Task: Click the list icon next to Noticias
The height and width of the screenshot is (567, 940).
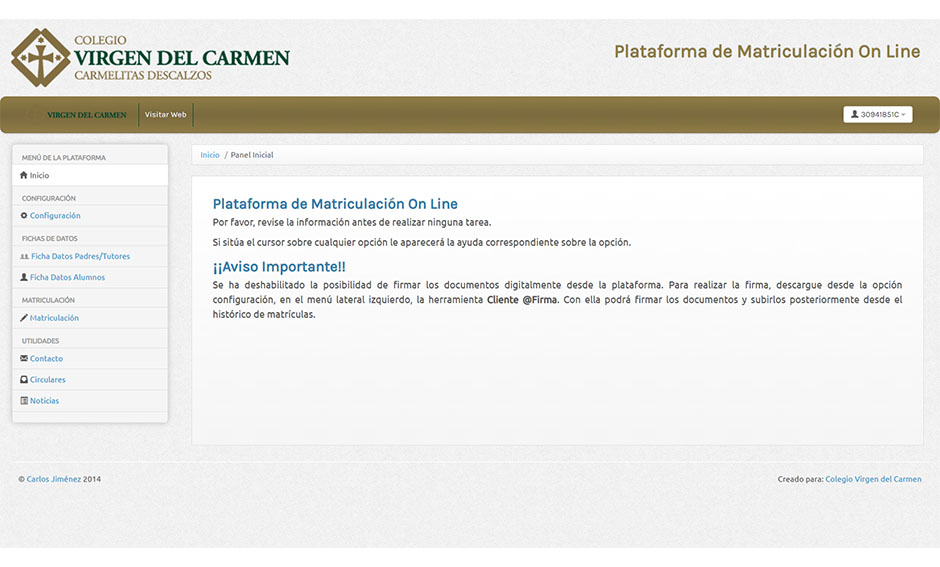Action: coord(24,401)
